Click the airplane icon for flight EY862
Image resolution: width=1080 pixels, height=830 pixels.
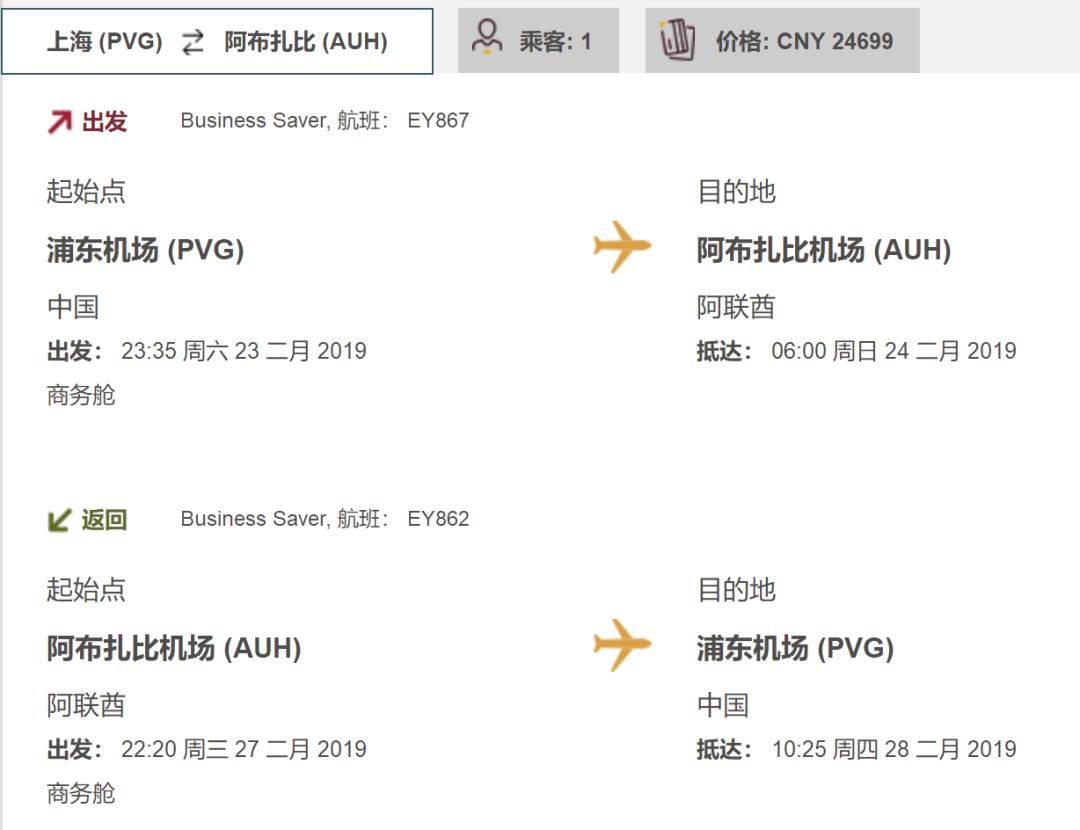[622, 644]
